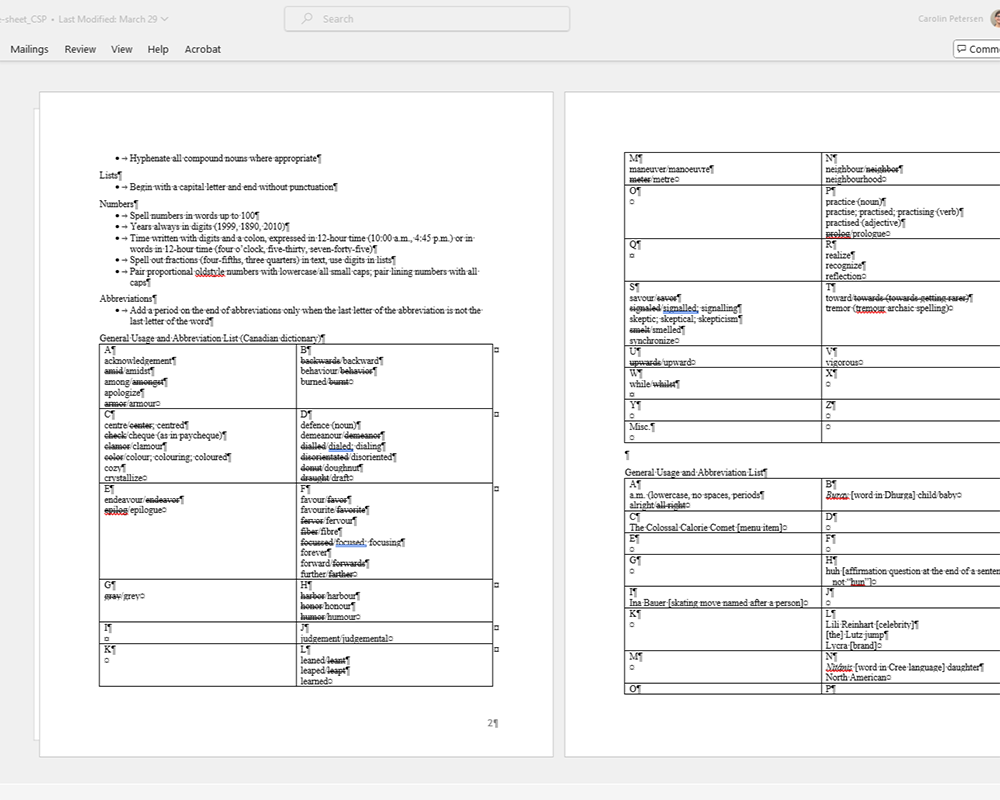Click the comment bubble icon
The image size is (1000, 800).
tap(962, 49)
